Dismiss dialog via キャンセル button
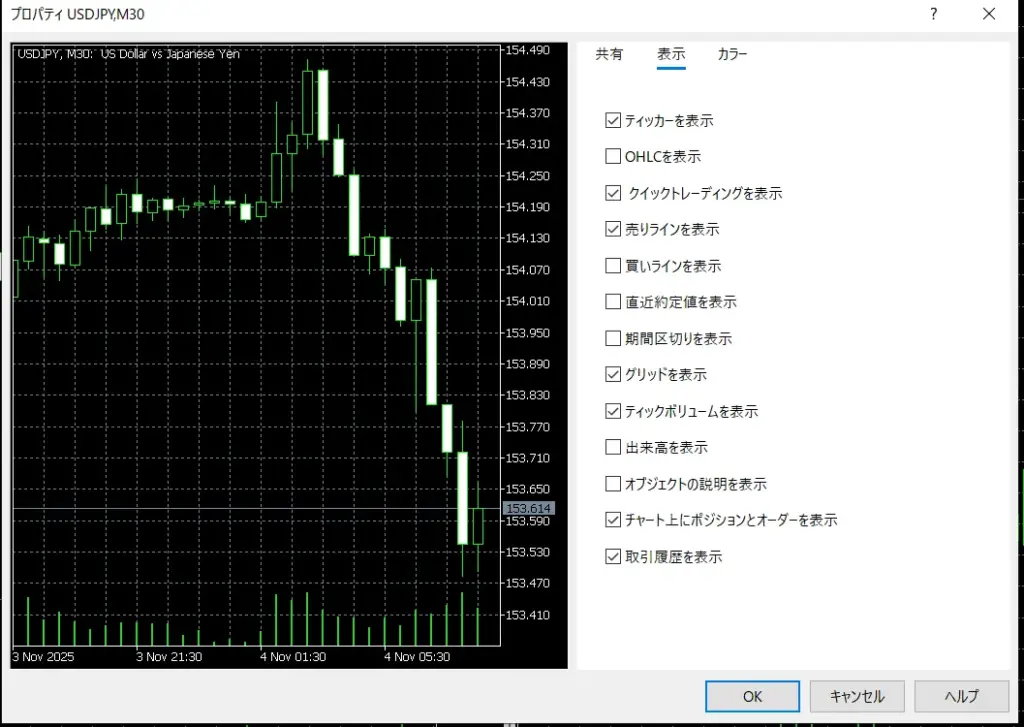 (857, 696)
